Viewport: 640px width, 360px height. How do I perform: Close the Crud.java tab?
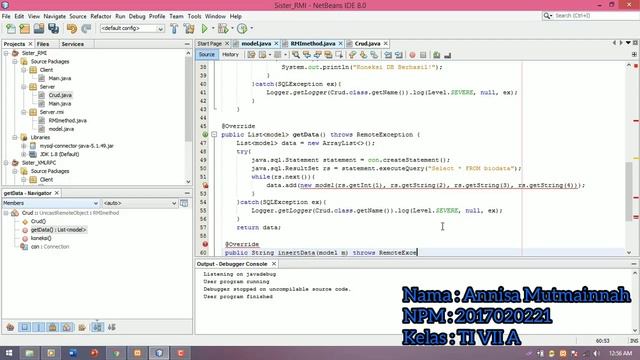(385, 44)
